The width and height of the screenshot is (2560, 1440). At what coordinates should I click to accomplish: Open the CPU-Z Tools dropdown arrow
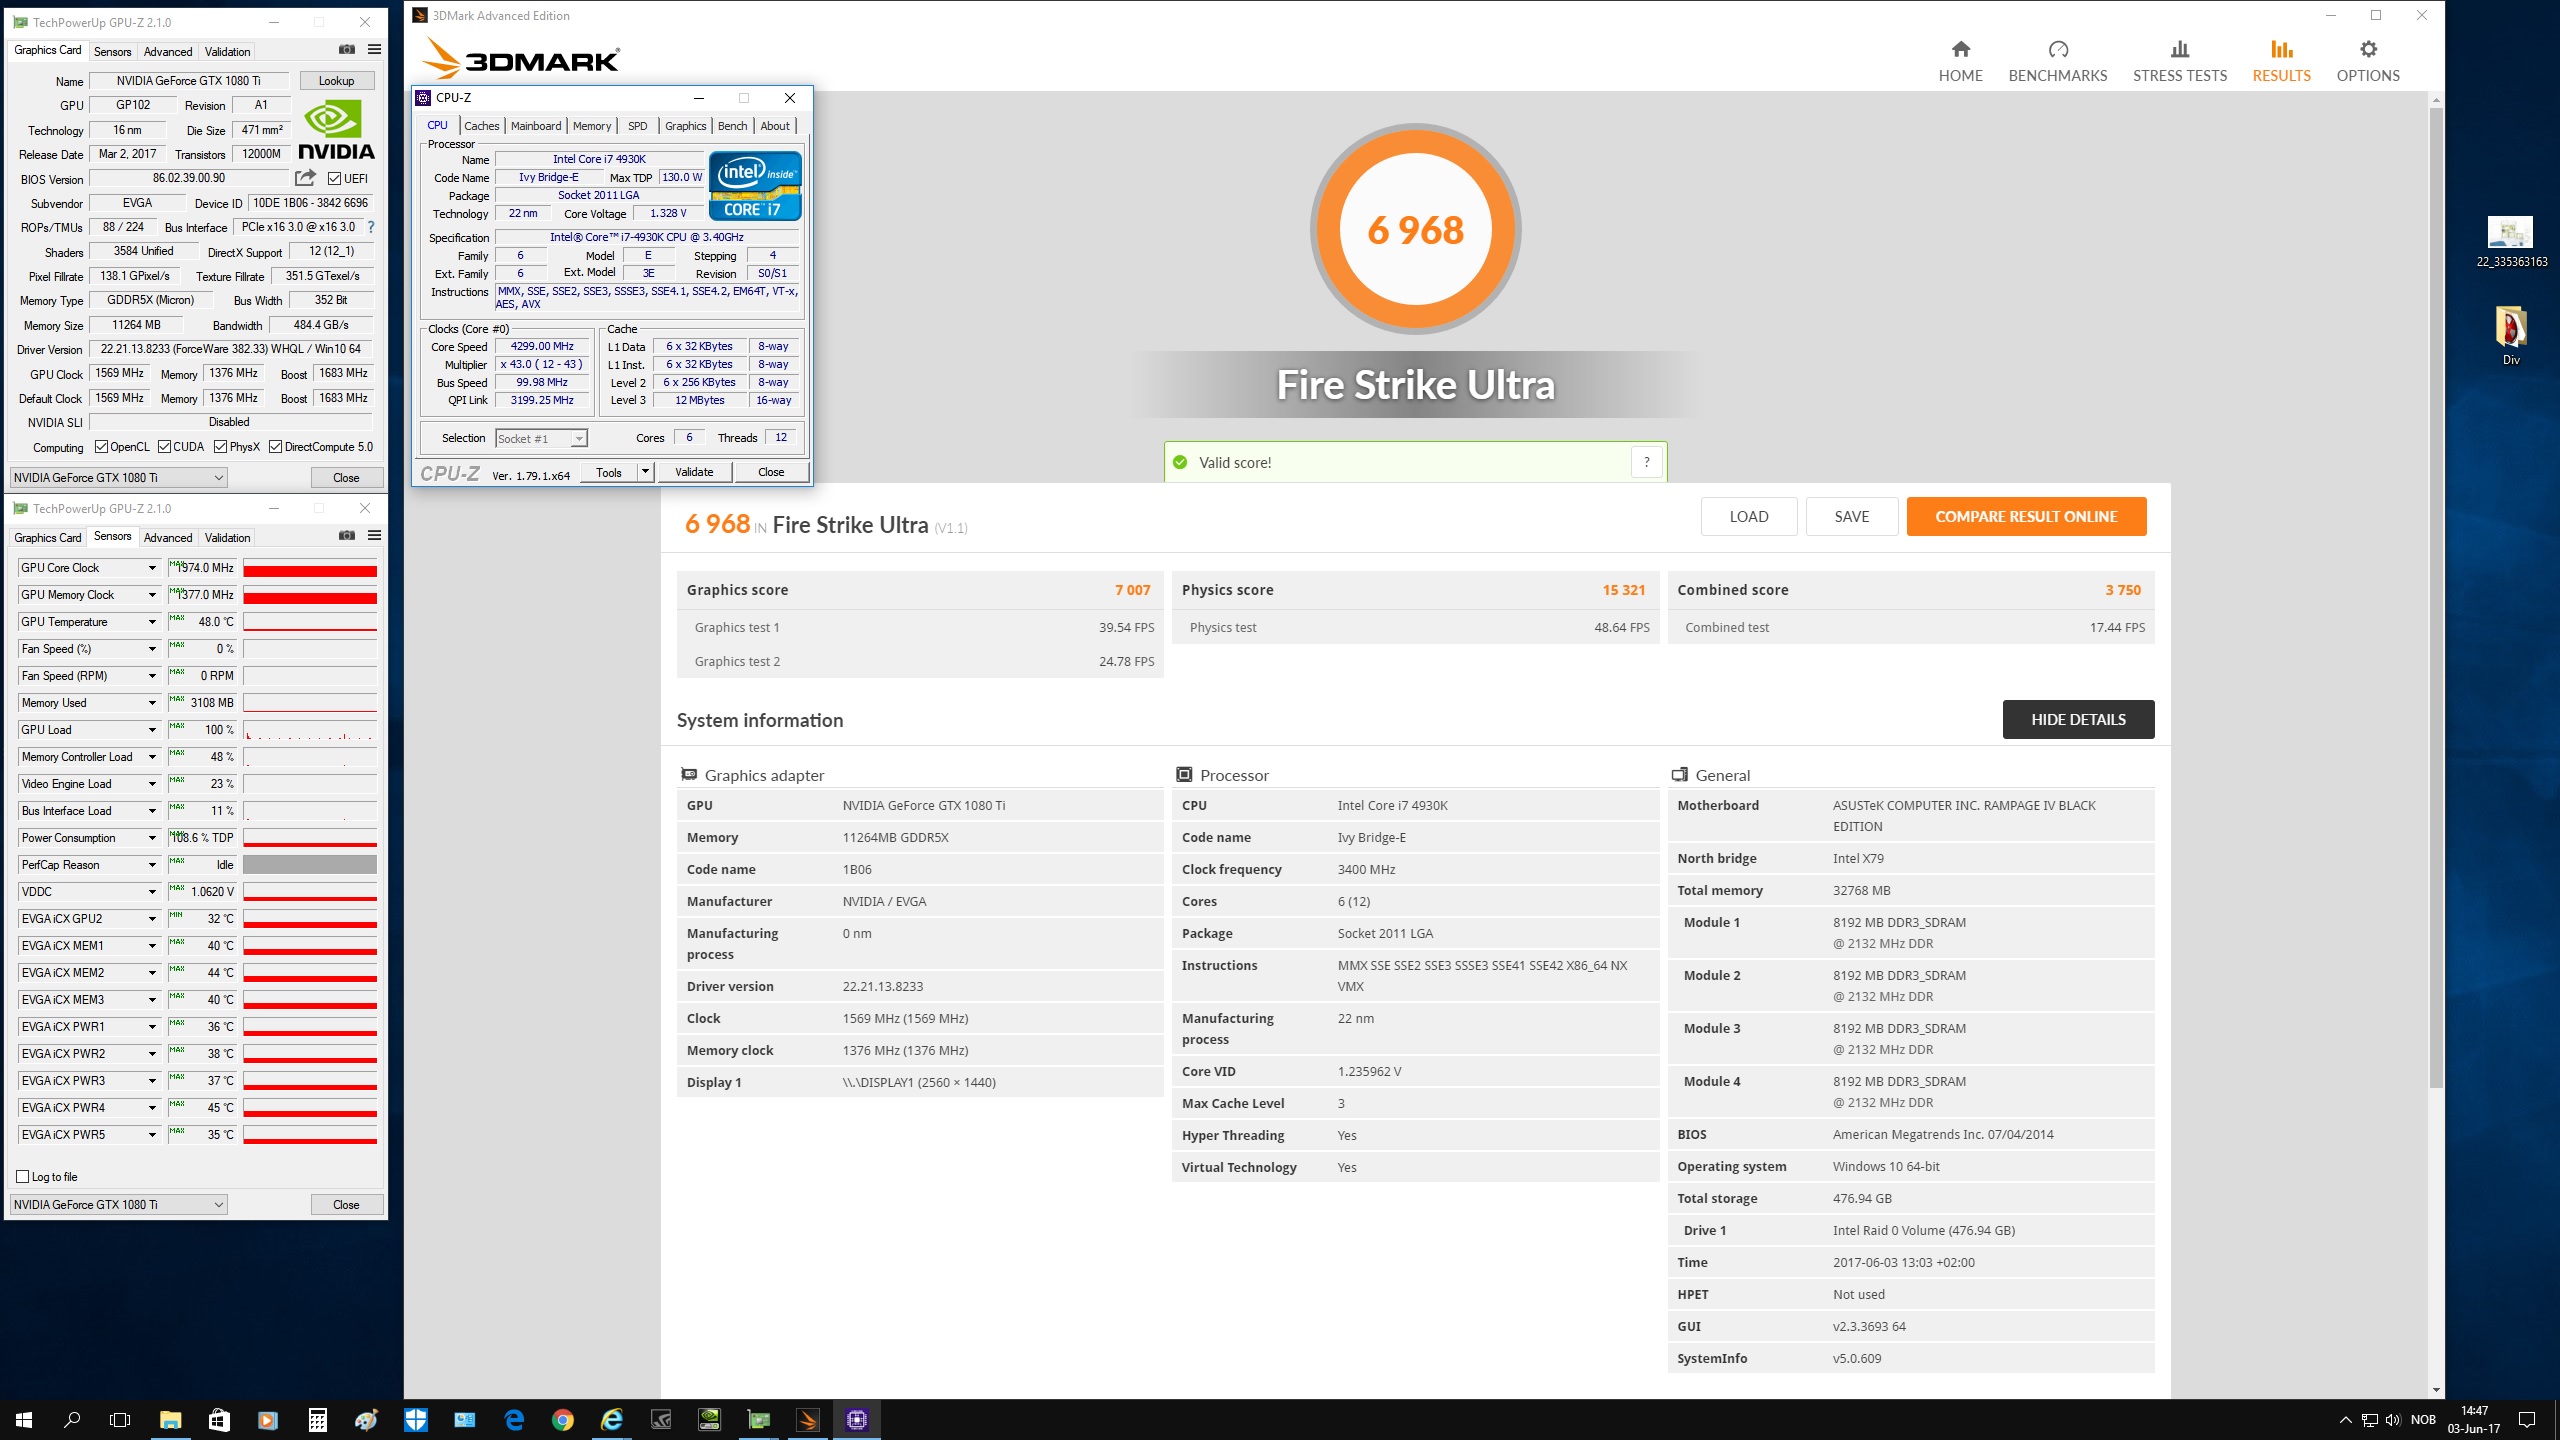point(646,472)
